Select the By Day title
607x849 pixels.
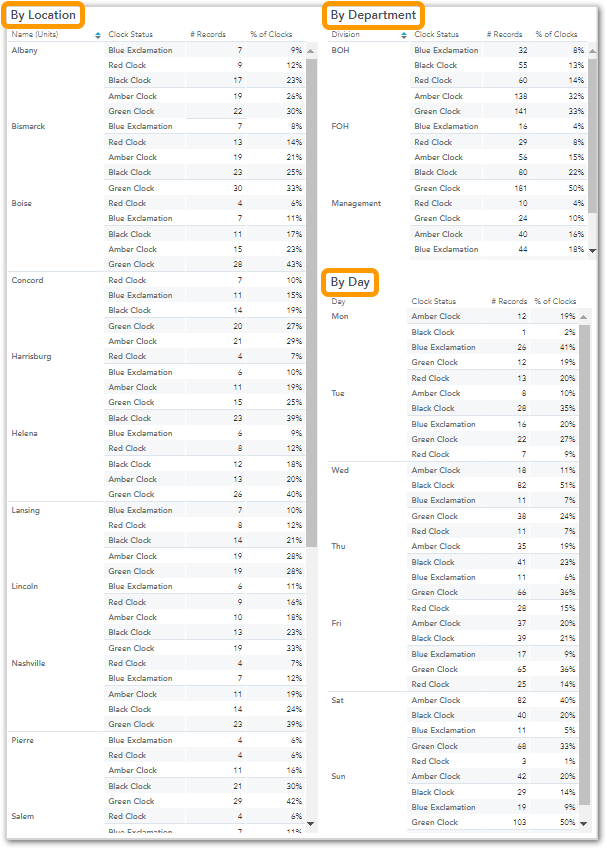(350, 282)
